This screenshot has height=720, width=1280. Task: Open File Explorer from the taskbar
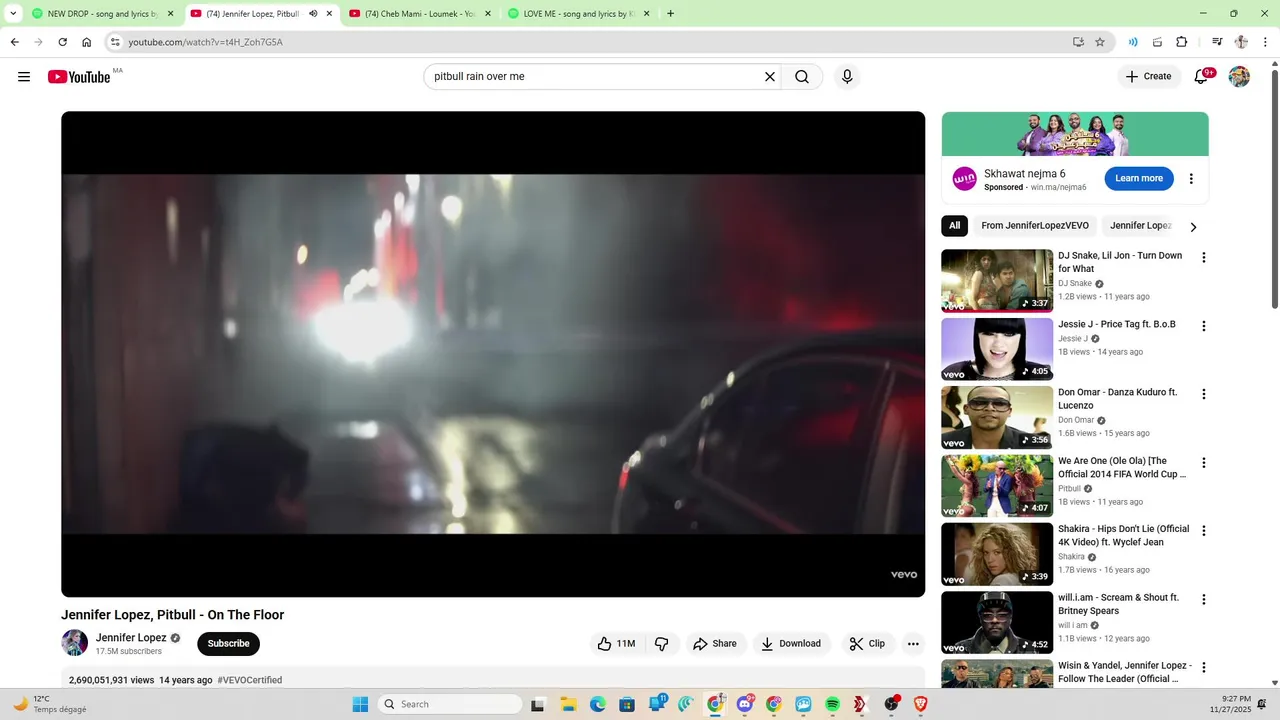(567, 704)
